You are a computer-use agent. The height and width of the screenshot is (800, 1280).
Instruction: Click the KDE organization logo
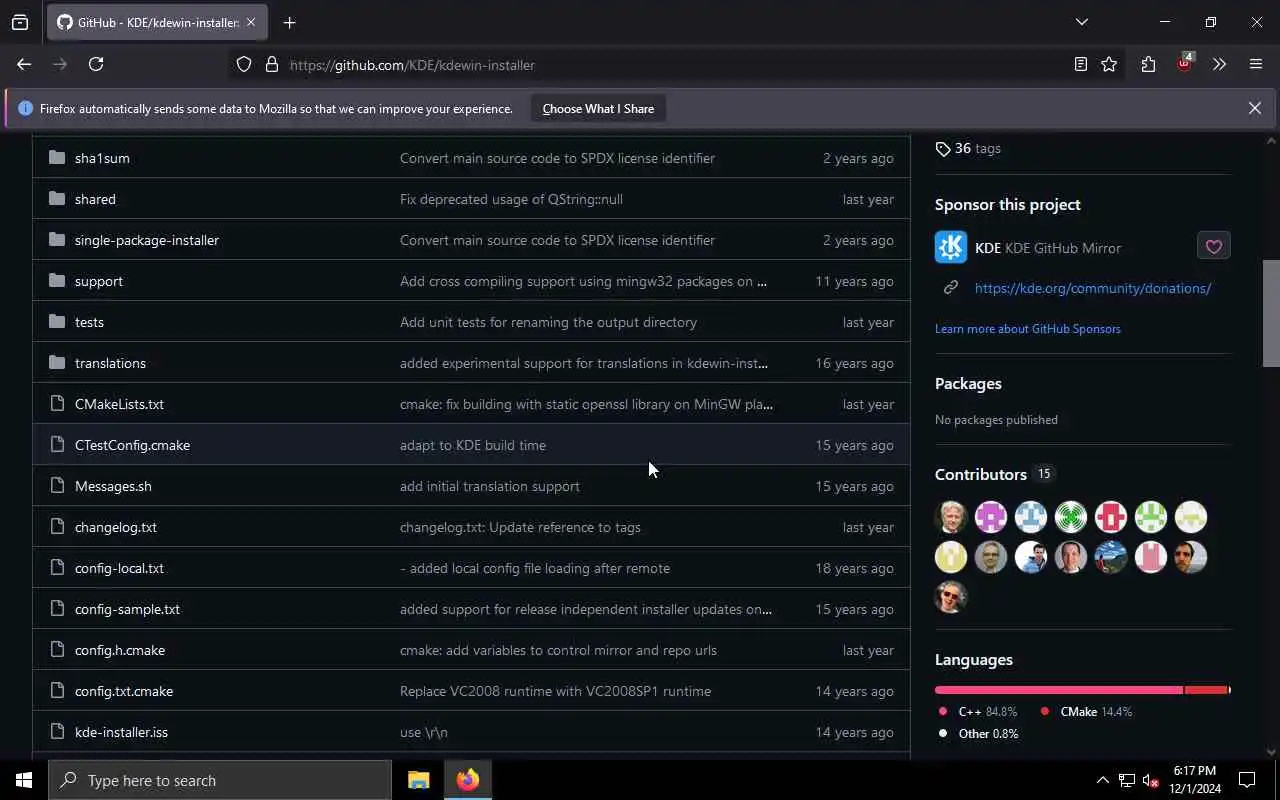(x=951, y=247)
